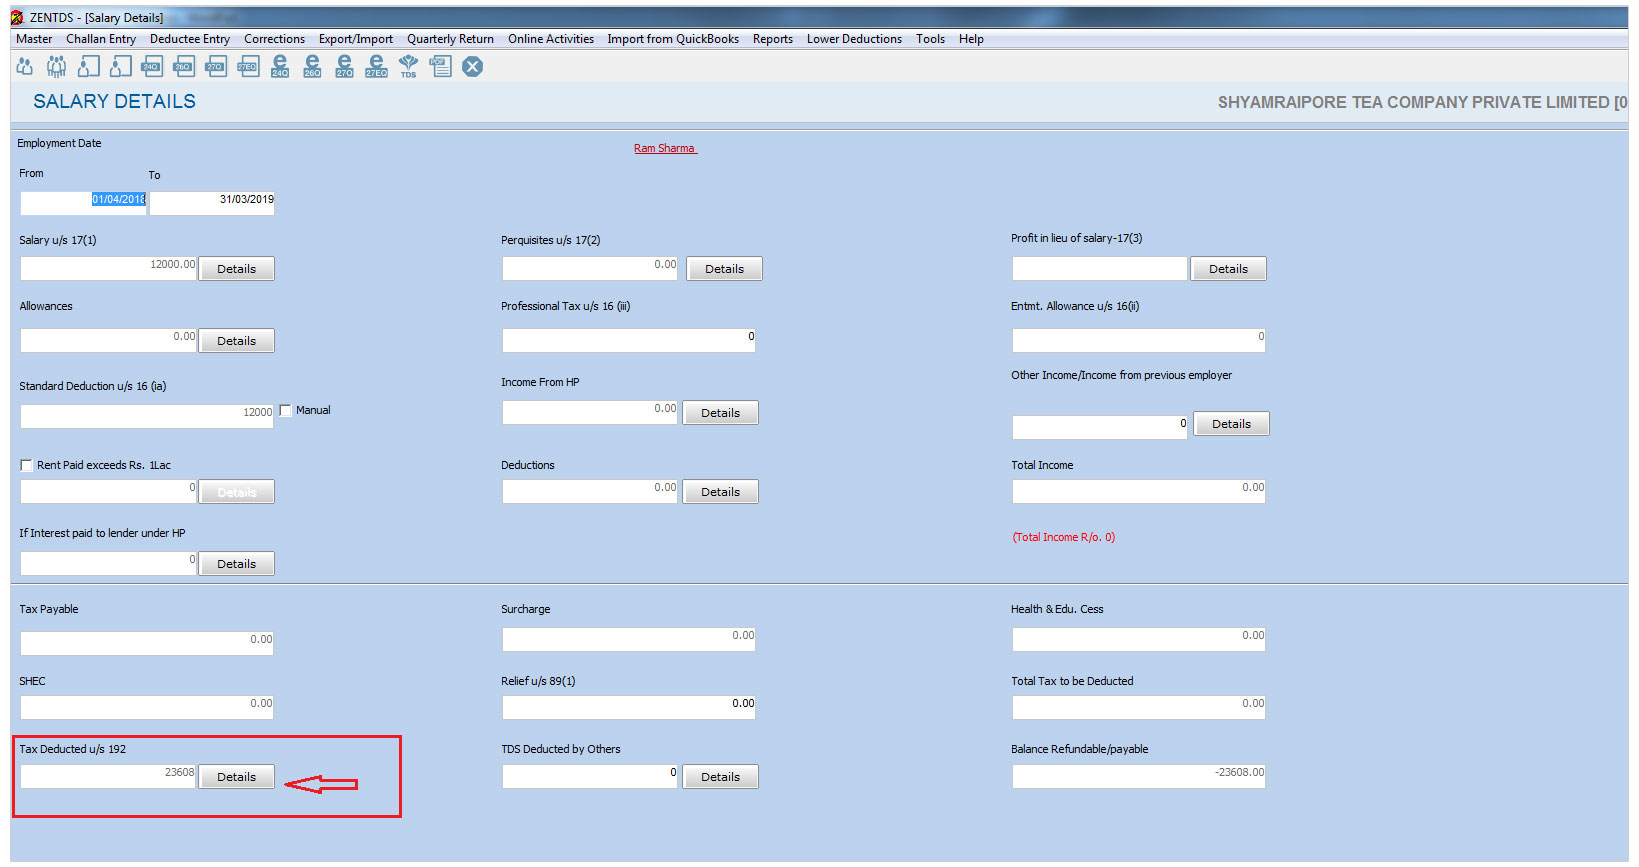
Task: Open the Corrections menu
Action: [274, 39]
